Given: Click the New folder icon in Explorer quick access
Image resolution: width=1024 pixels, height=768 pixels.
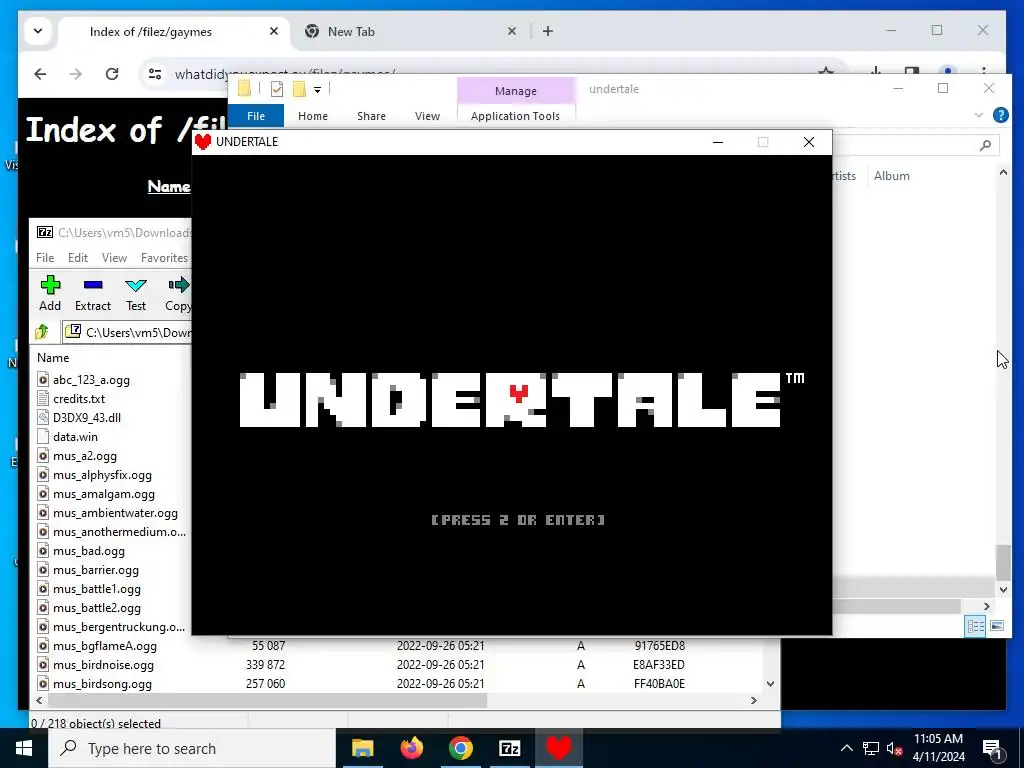Looking at the screenshot, I should tap(299, 89).
